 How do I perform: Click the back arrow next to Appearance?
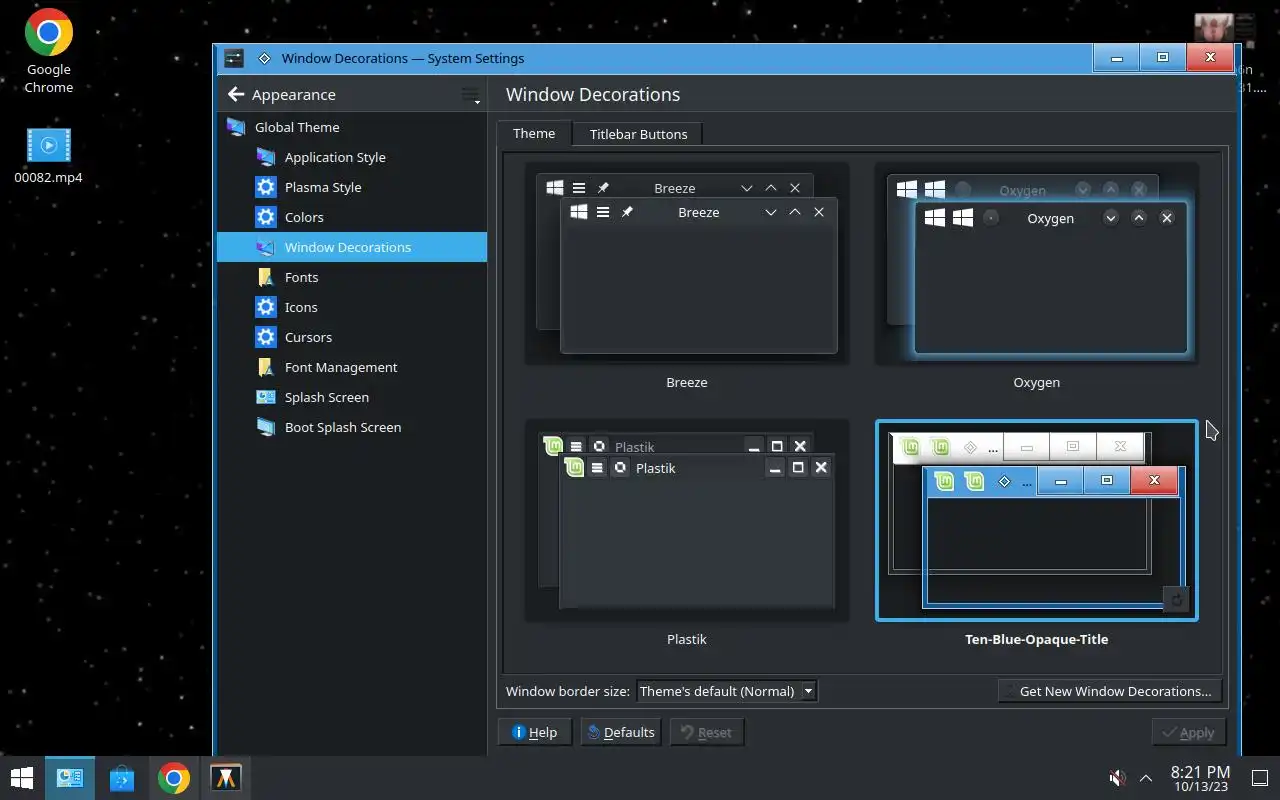tap(236, 94)
